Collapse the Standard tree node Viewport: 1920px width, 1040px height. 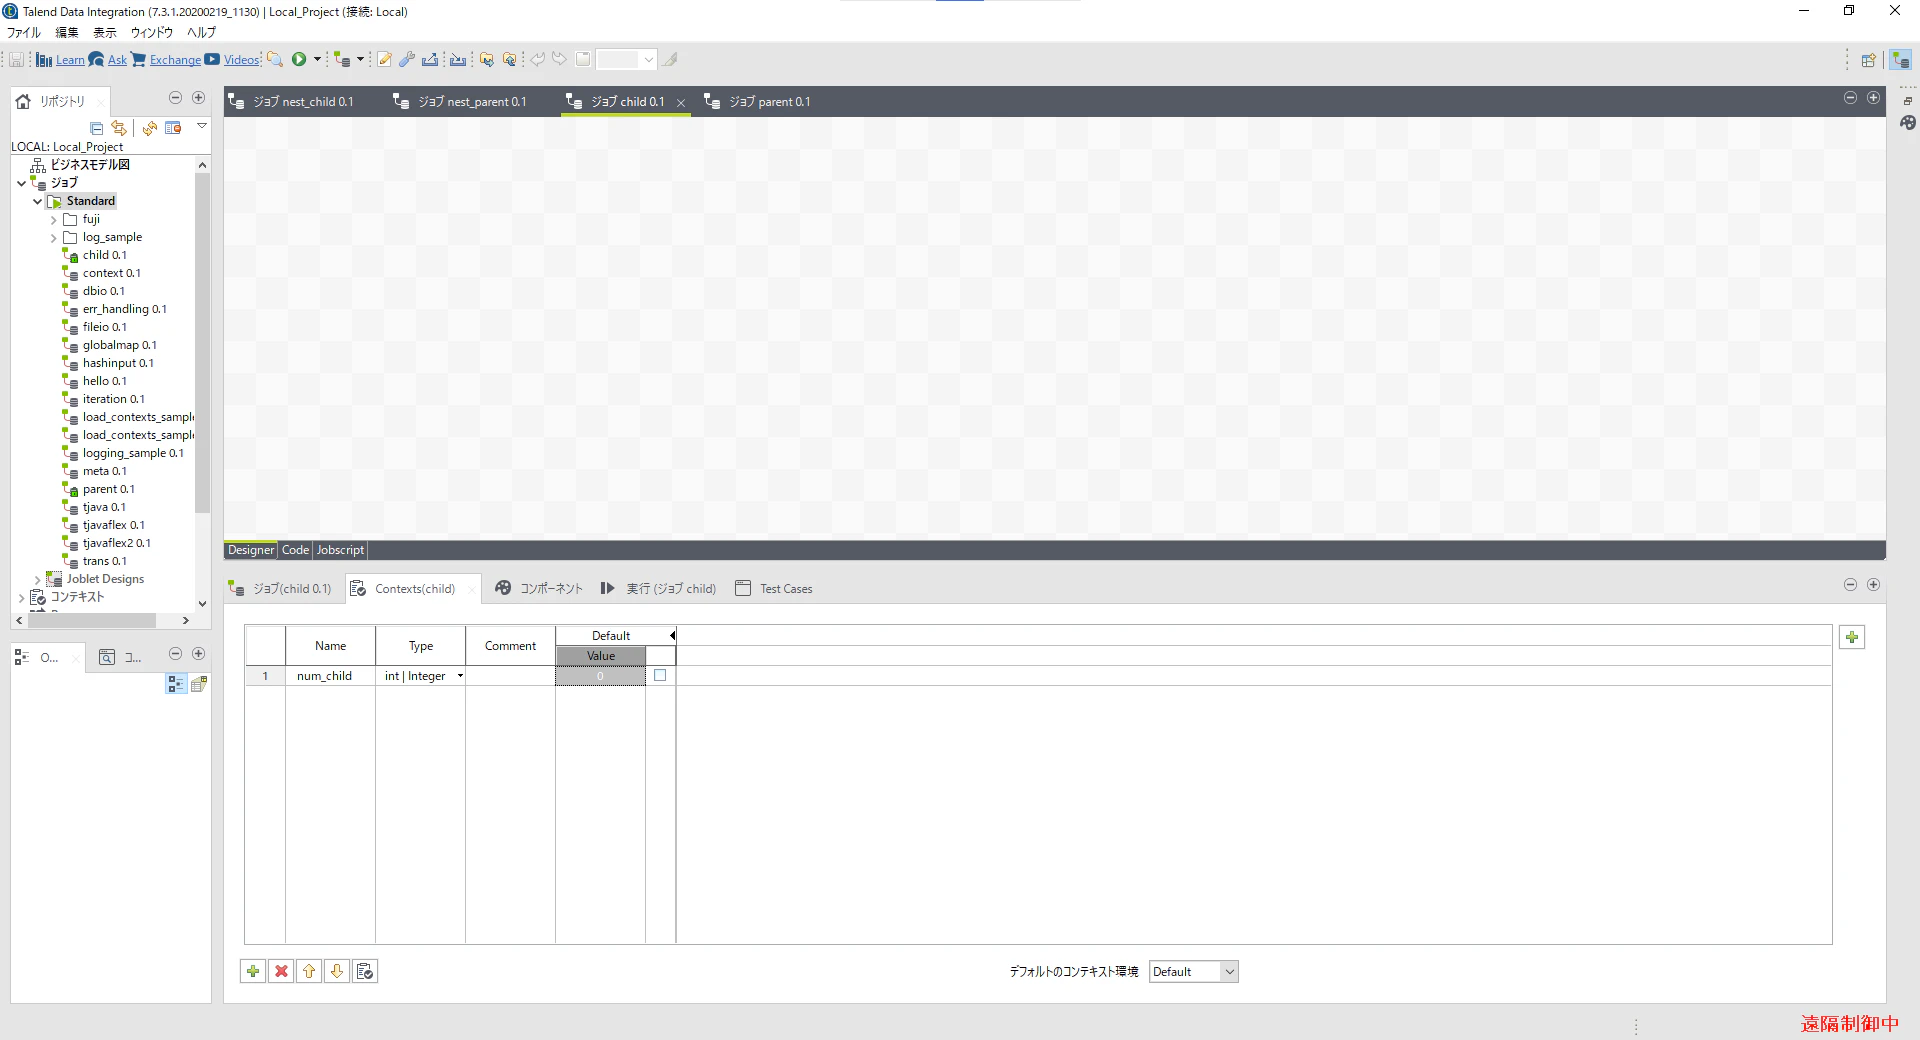pos(37,201)
